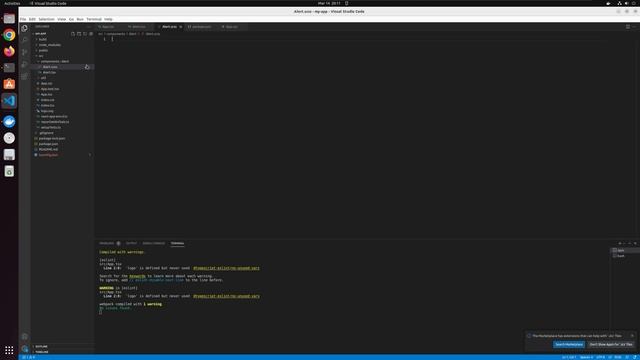Open the Help menu
Image resolution: width=640 pixels, height=360 pixels.
(x=108, y=19)
